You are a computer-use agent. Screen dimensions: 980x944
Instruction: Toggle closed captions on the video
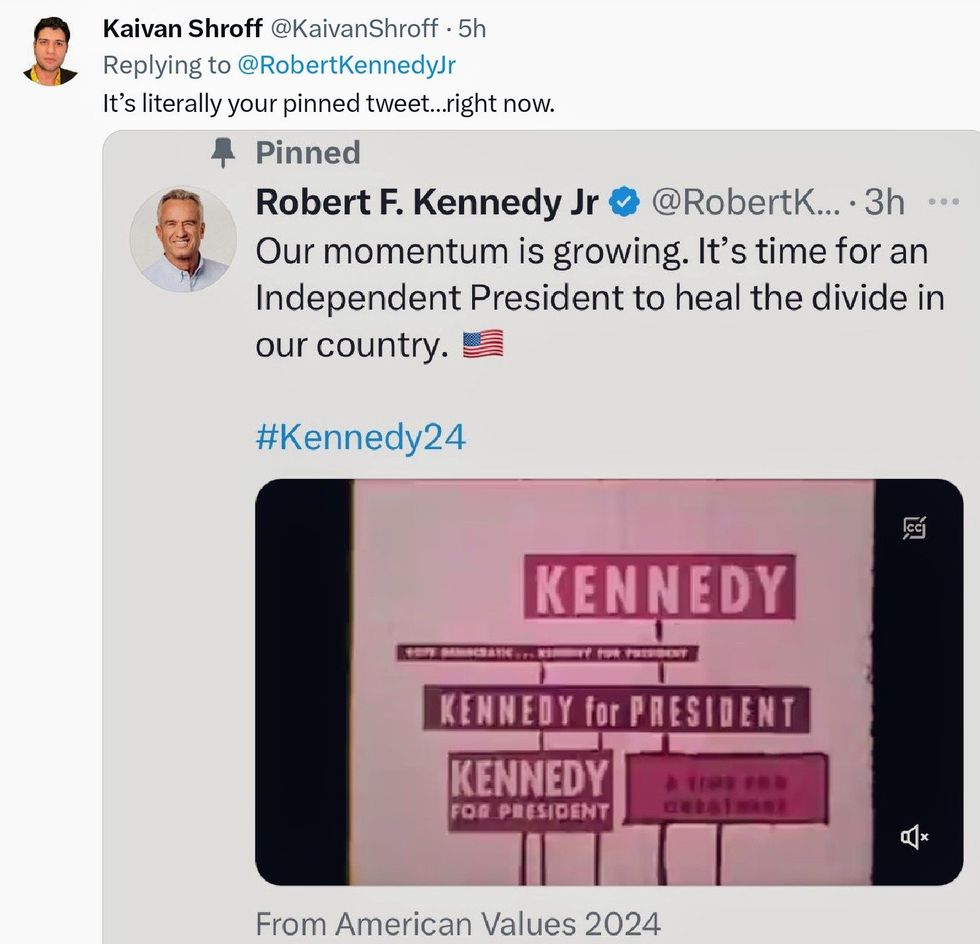(x=913, y=528)
